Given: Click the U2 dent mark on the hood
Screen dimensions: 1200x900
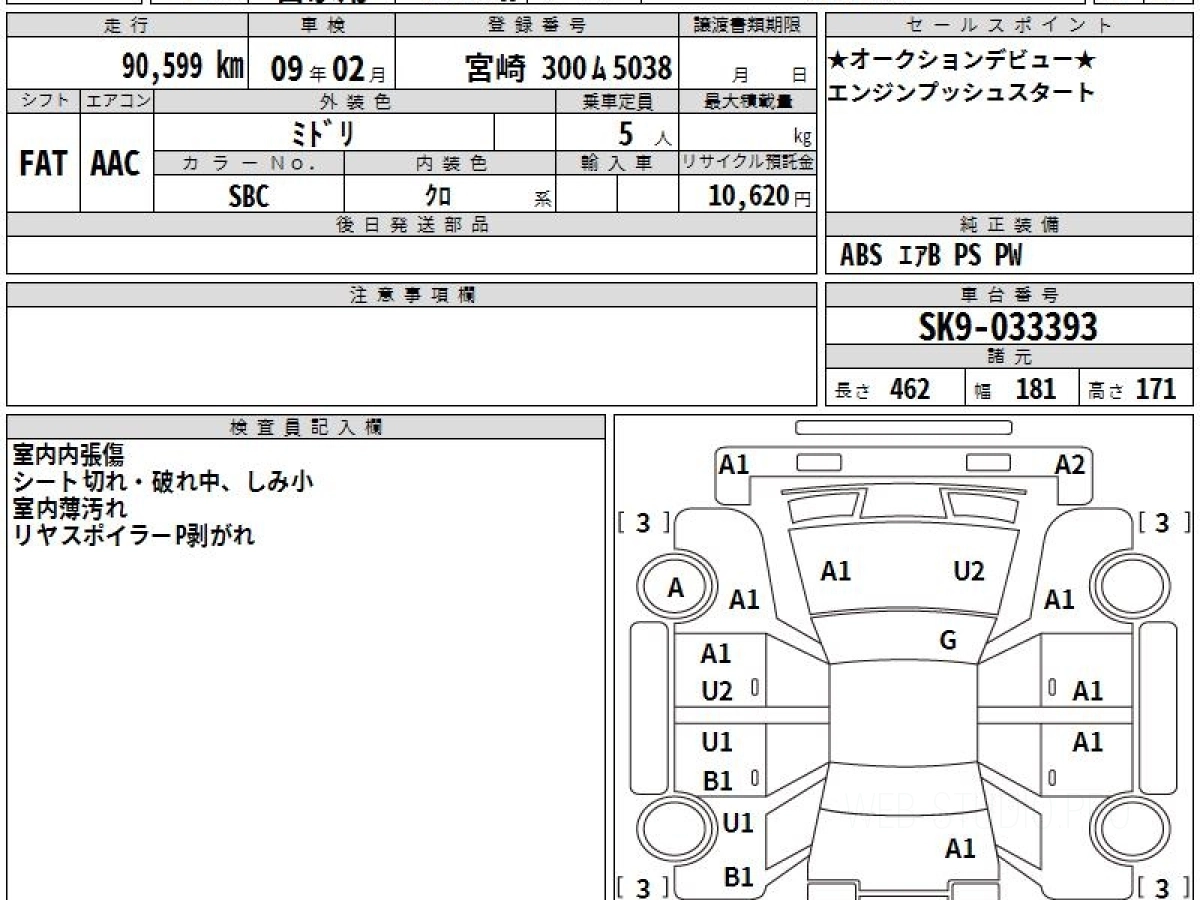Looking at the screenshot, I should [968, 571].
